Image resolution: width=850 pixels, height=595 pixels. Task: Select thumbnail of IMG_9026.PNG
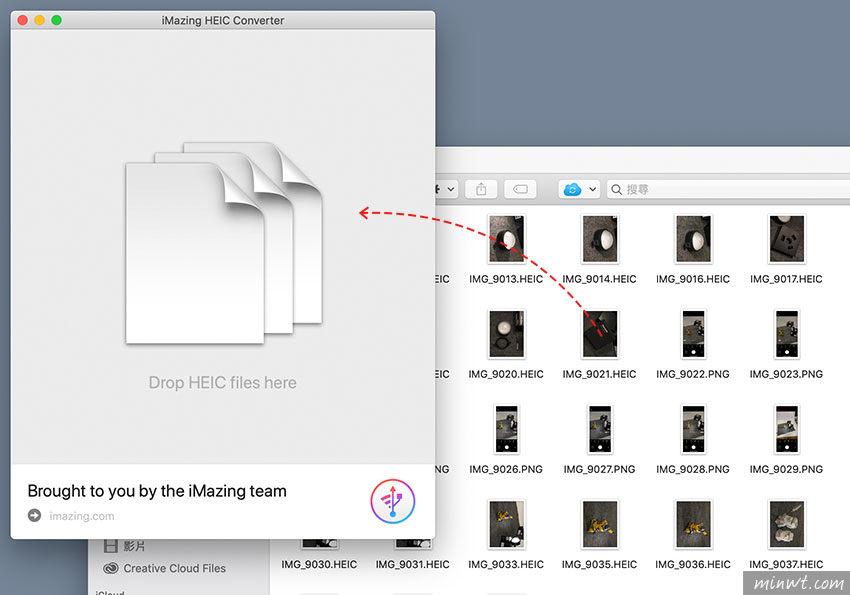click(506, 429)
